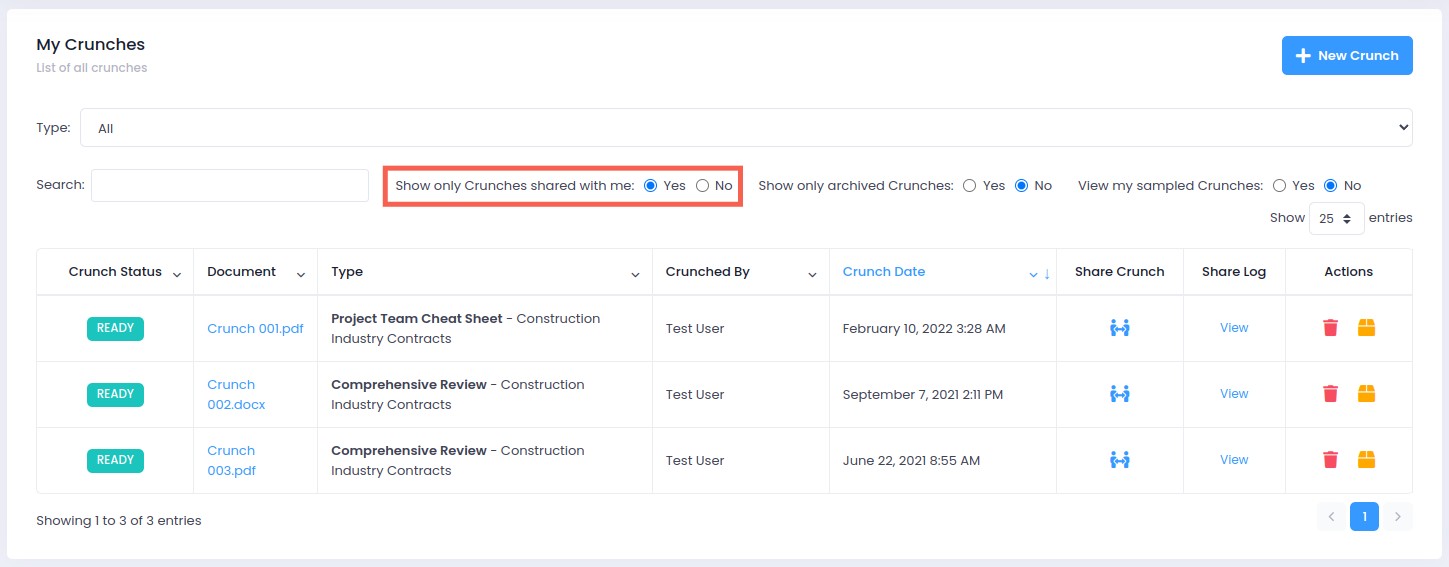1449x567 pixels.
Task: Click the Share Log column header
Action: [1234, 272]
